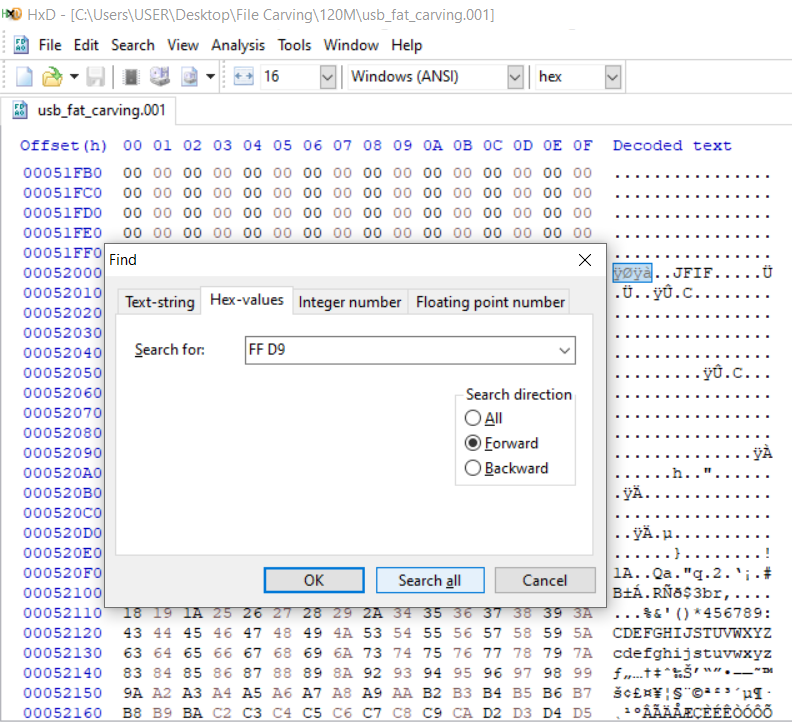Click the Save disk icon in toolbar
Screen dimensions: 792x722
coord(96,77)
